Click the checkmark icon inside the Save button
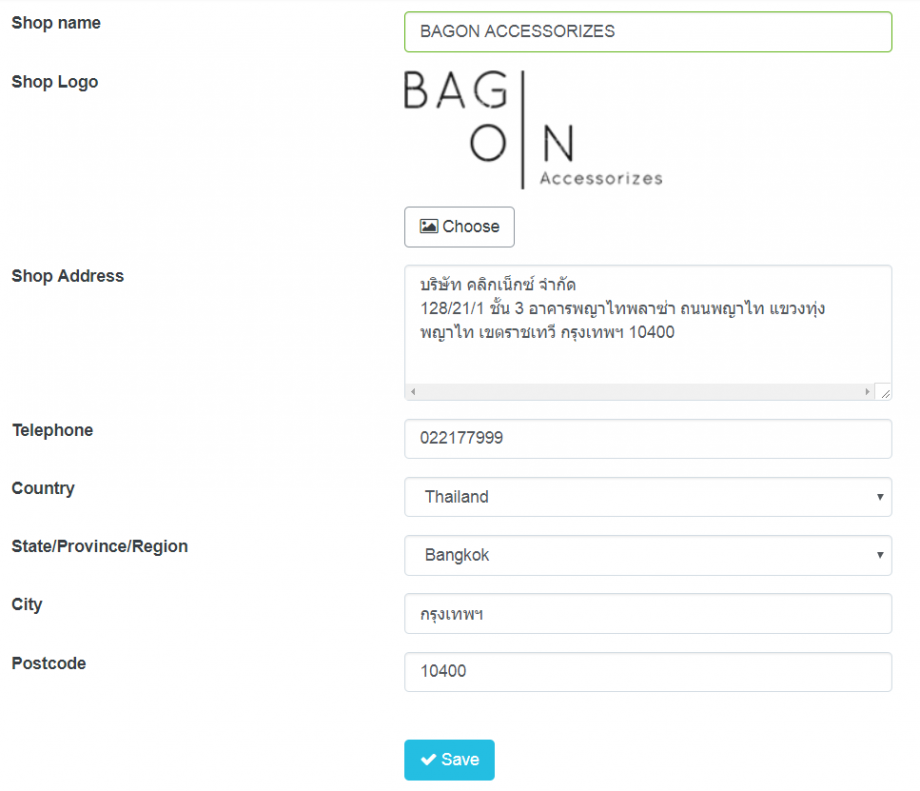Viewport: 920px width, 791px height. pyautogui.click(x=428, y=760)
